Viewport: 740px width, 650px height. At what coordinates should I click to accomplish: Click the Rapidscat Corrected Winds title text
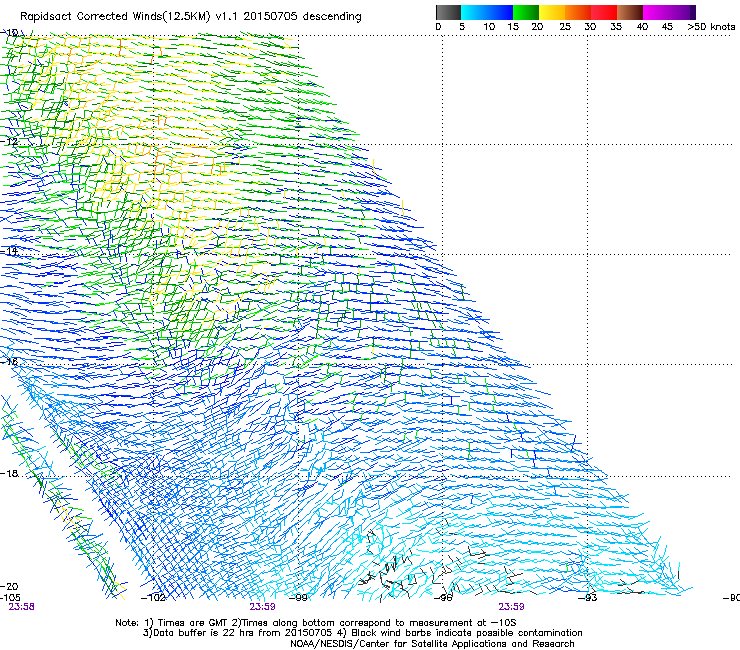tap(191, 16)
